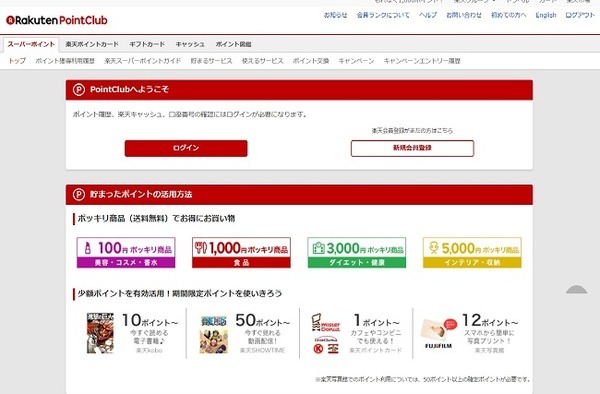Screen dimensions: 600x394
Task: Open the manga cover thumbnail for 楽天kobo
Action: point(100,333)
